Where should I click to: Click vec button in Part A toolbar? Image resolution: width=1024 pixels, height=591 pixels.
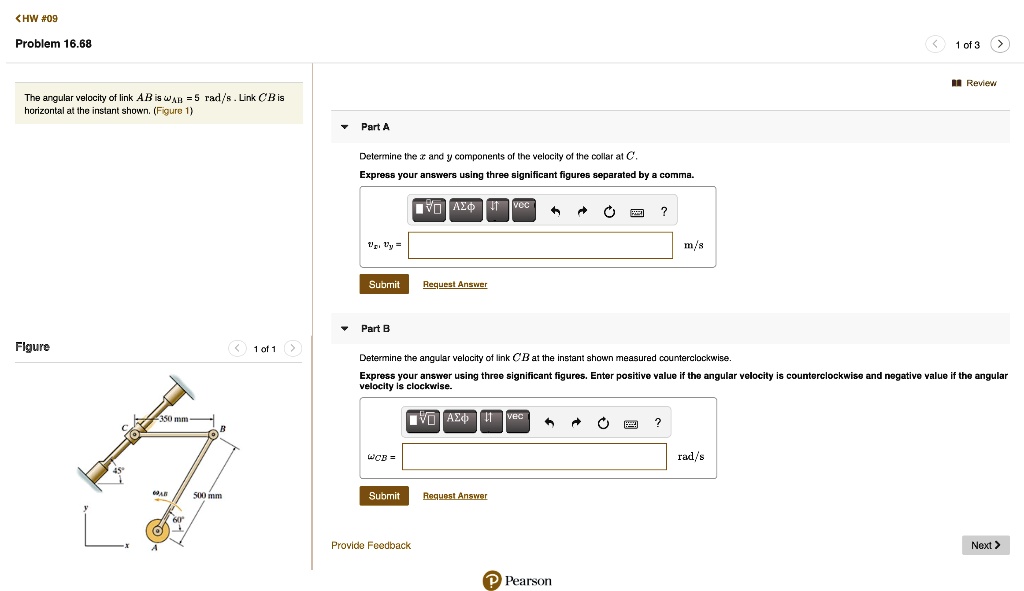pos(524,210)
